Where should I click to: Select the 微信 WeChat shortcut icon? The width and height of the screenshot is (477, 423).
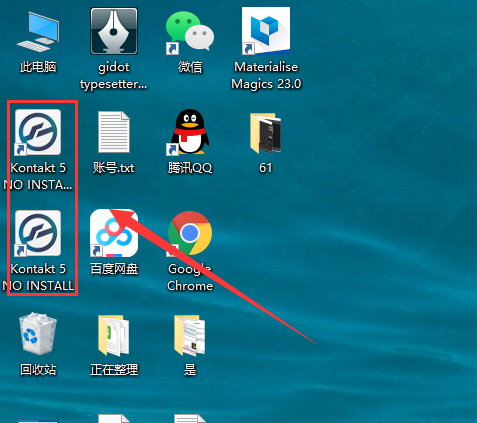(190, 32)
